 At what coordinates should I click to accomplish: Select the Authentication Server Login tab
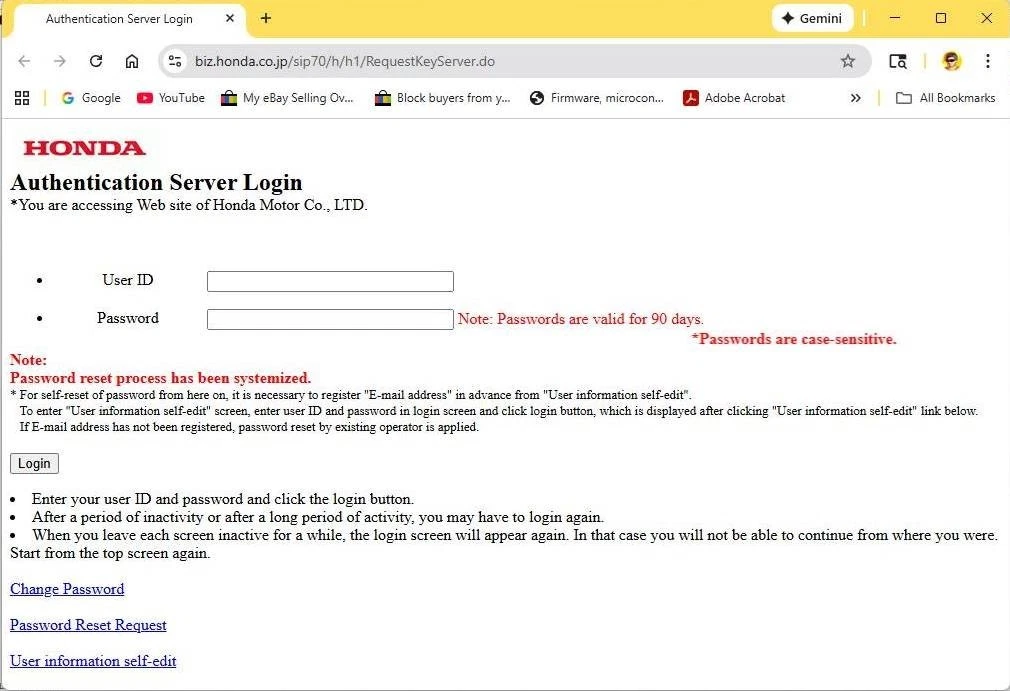point(129,19)
